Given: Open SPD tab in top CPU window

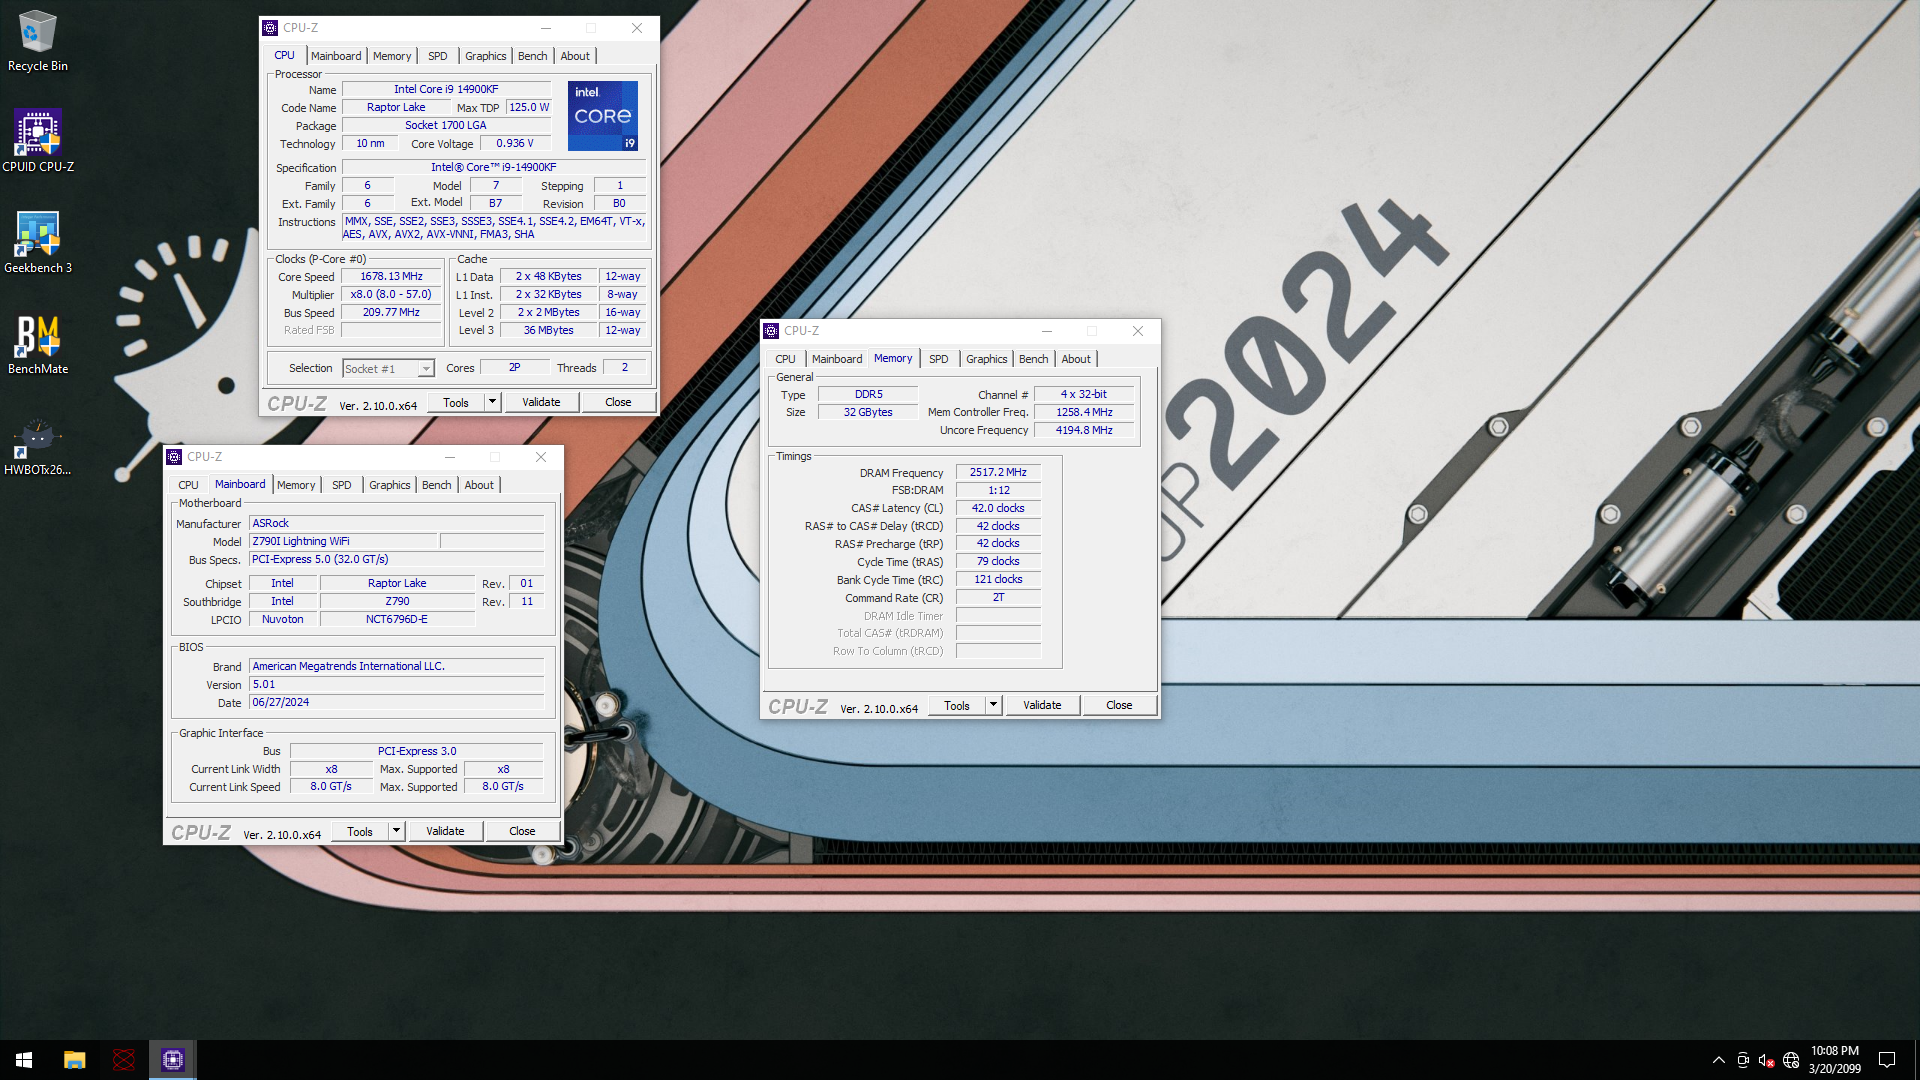Looking at the screenshot, I should [x=438, y=56].
